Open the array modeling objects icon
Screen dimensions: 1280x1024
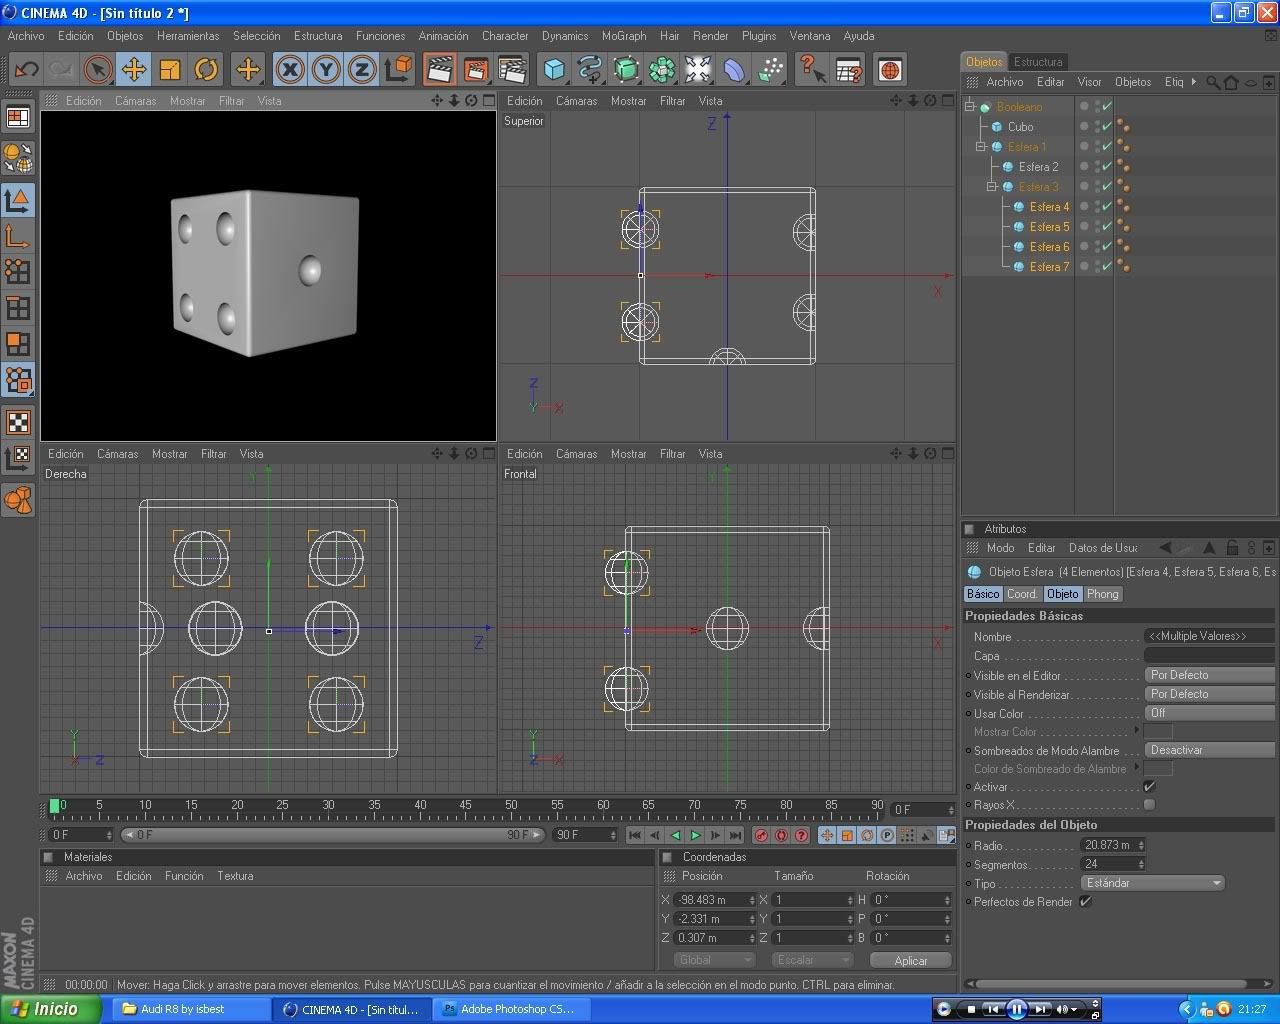click(x=662, y=70)
